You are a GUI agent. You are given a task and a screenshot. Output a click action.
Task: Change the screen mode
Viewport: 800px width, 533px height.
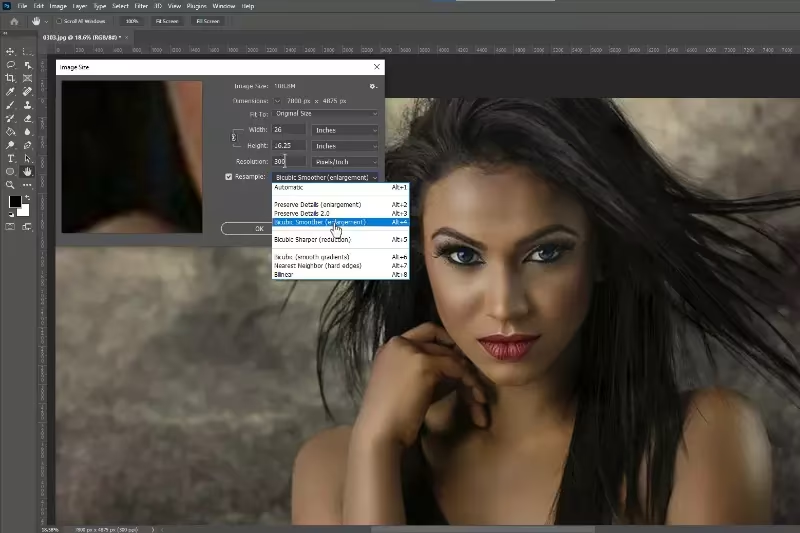[28, 227]
